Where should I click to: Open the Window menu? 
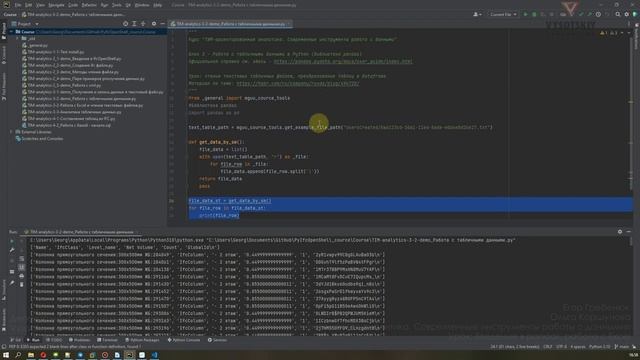(x=142, y=5)
